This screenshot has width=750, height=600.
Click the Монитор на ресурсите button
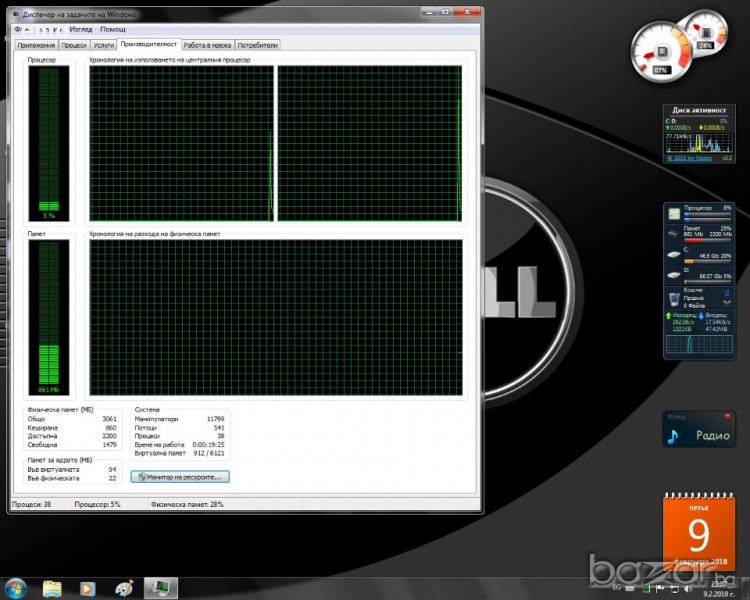pyautogui.click(x=182, y=477)
